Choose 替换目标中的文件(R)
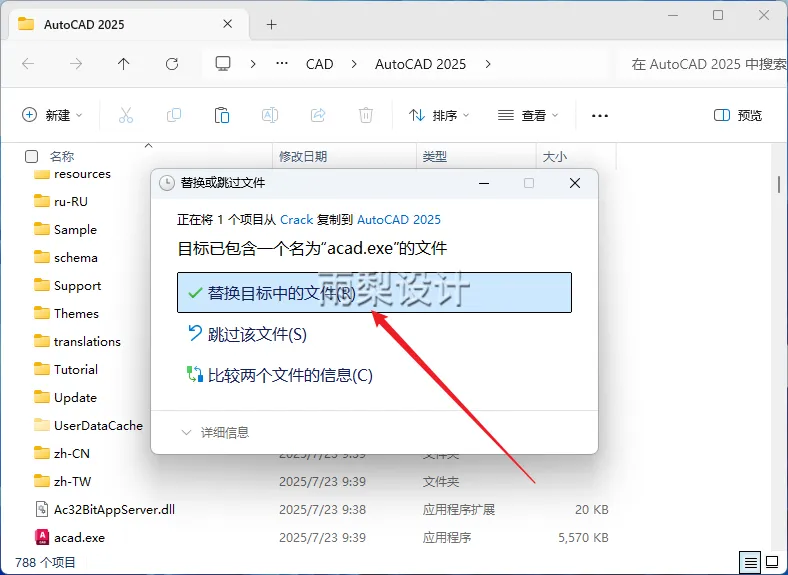 [x=374, y=293]
